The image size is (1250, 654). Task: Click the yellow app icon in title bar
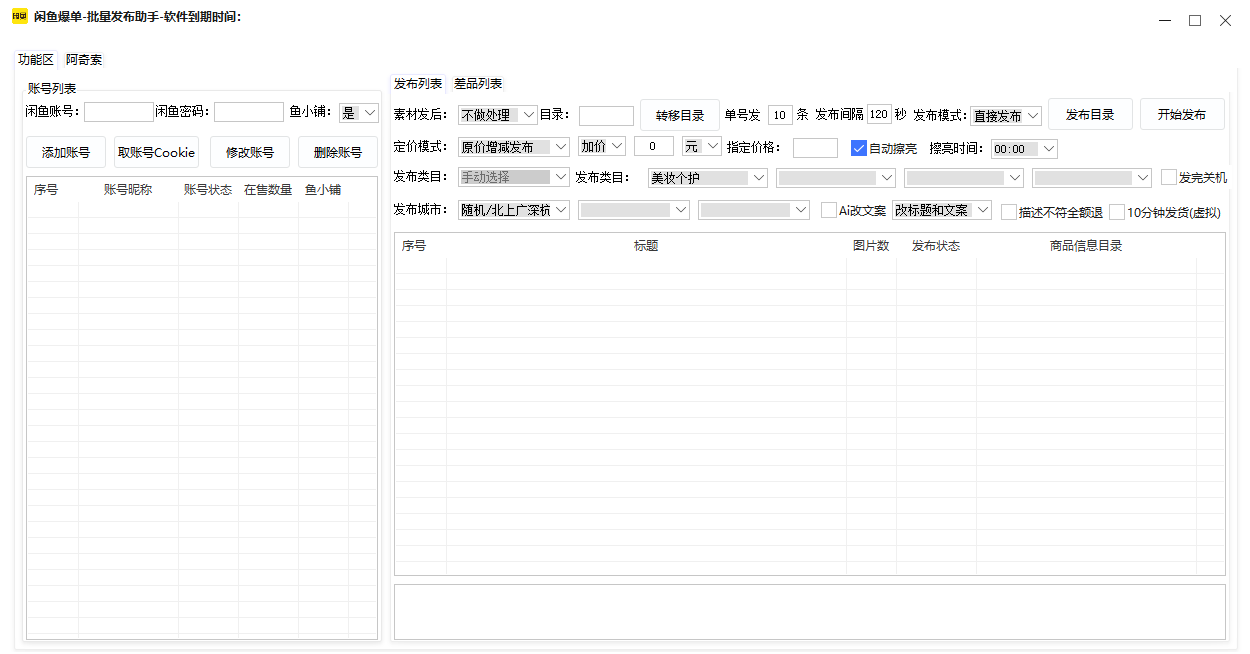point(19,17)
